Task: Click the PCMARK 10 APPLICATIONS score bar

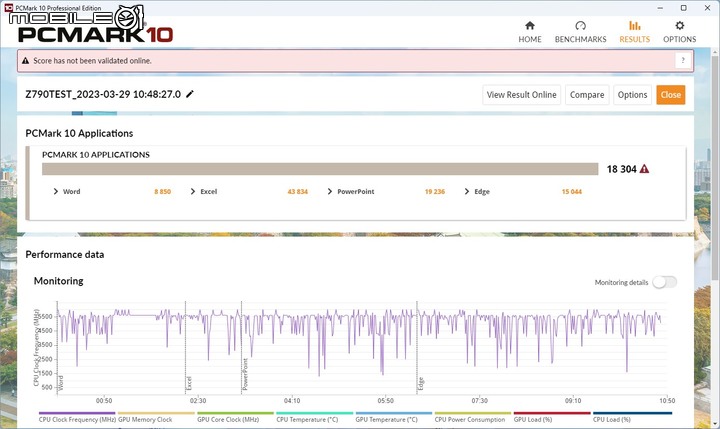Action: coord(320,169)
